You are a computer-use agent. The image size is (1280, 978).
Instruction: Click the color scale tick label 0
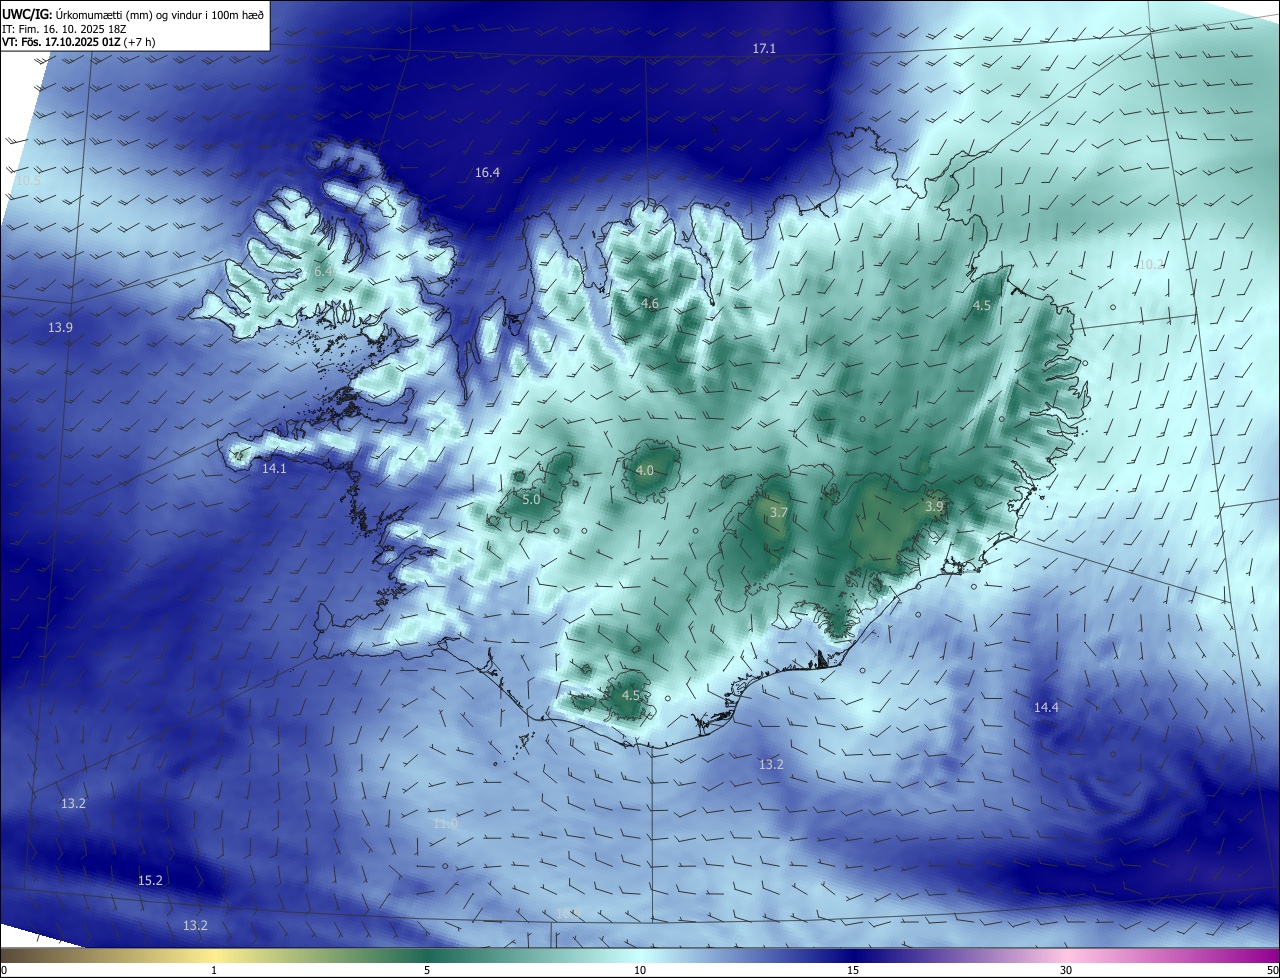pos(4,970)
